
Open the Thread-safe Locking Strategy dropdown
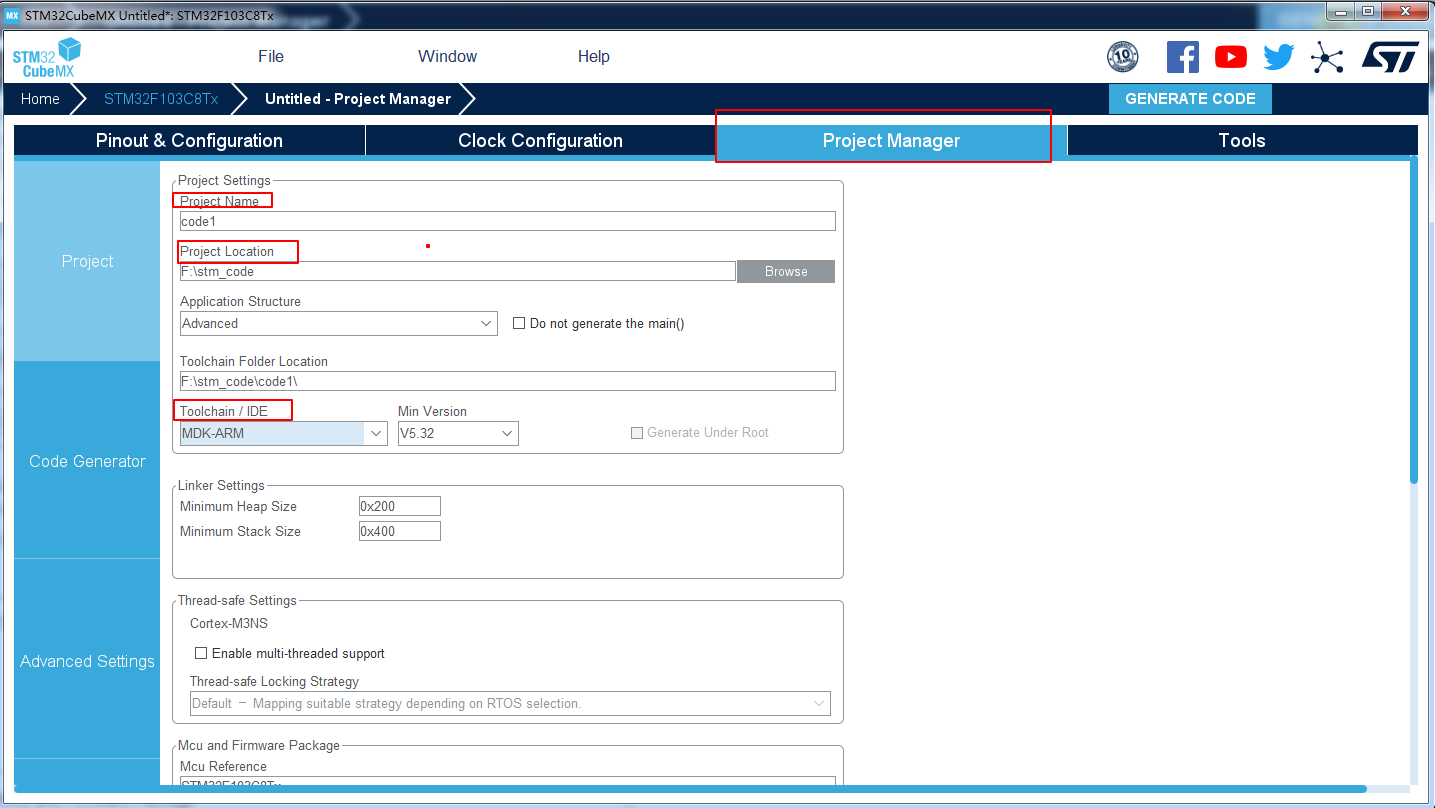point(510,704)
